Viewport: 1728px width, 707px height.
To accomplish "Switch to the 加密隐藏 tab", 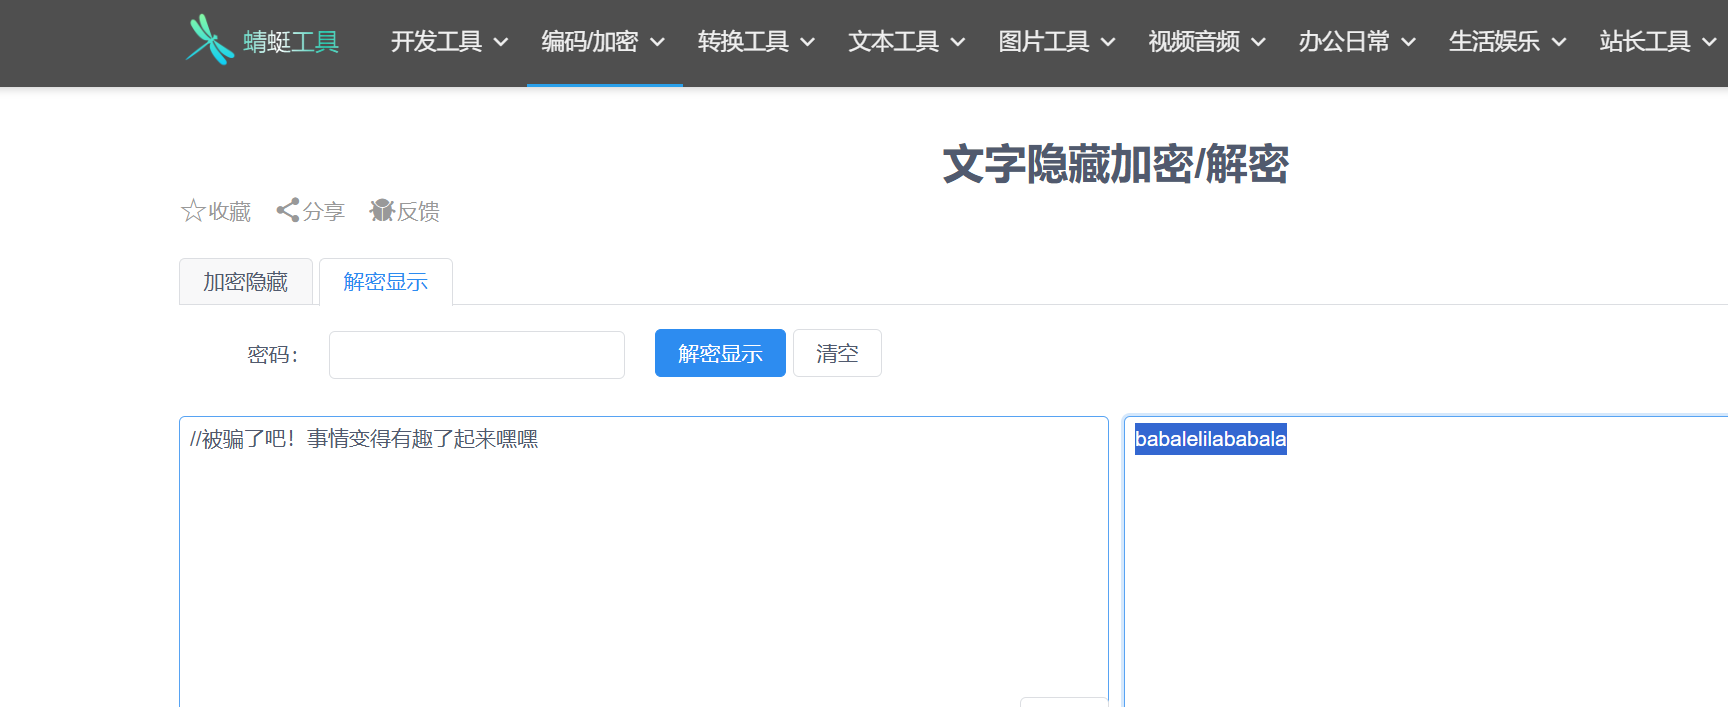I will [x=246, y=282].
